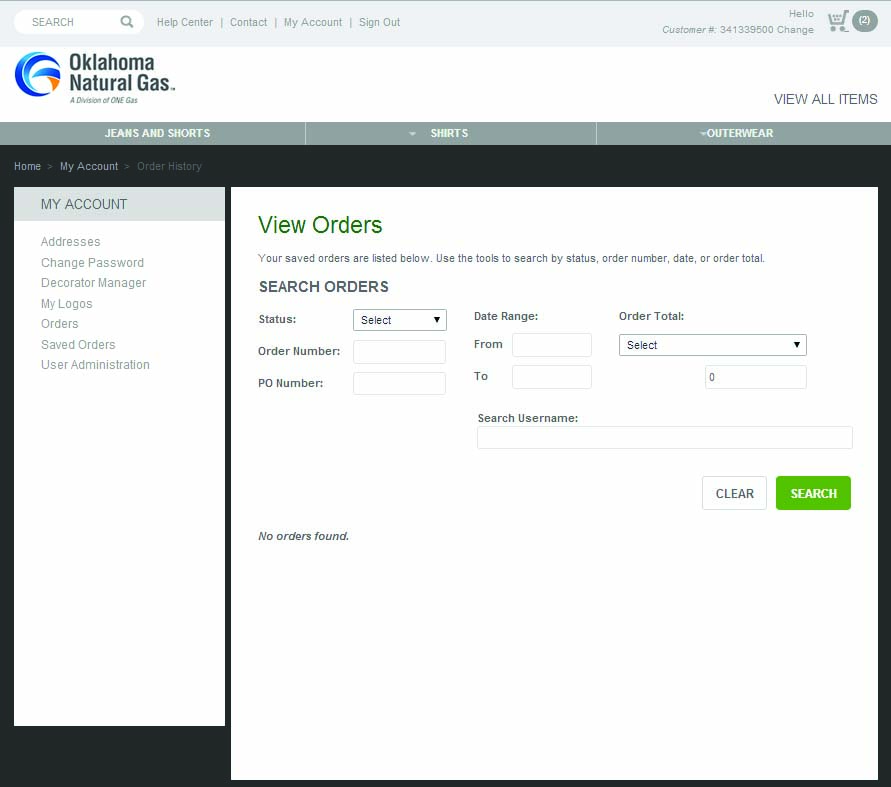Select Jeans and Shorts category

point(157,133)
